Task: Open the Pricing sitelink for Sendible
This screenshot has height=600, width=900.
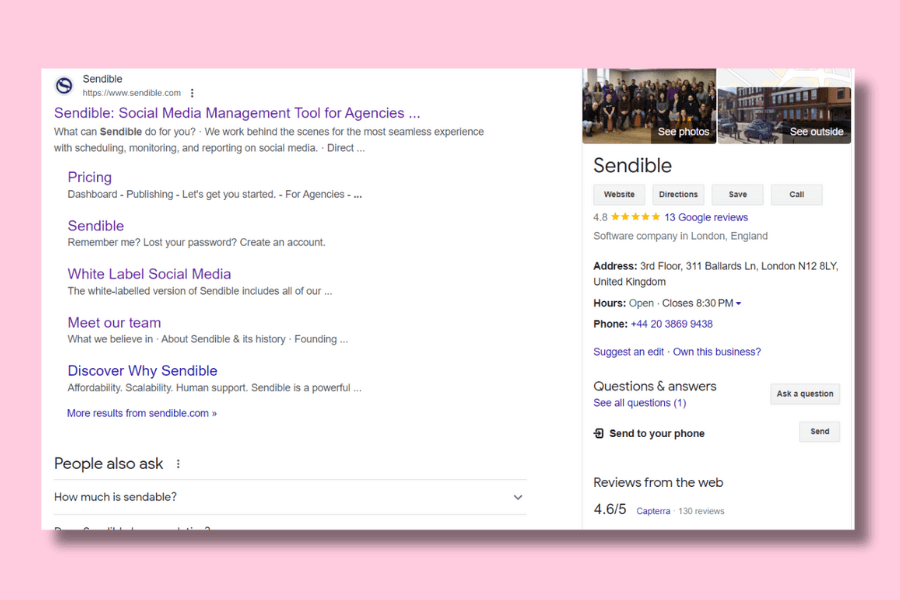Action: tap(89, 177)
